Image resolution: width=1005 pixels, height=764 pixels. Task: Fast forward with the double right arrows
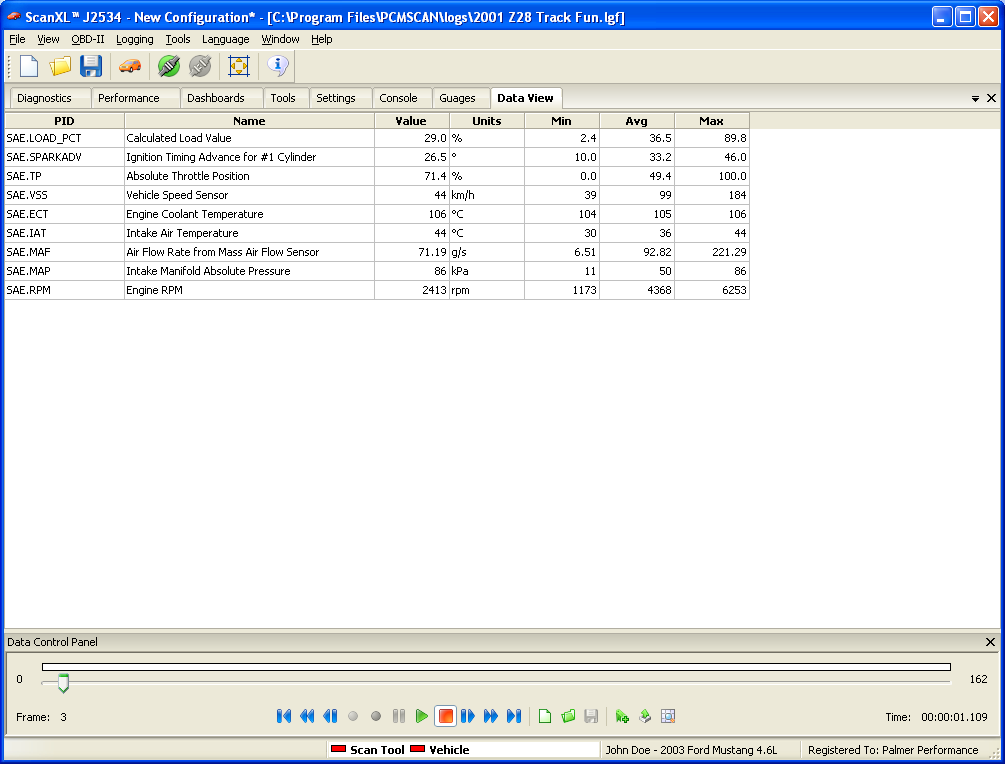click(491, 716)
